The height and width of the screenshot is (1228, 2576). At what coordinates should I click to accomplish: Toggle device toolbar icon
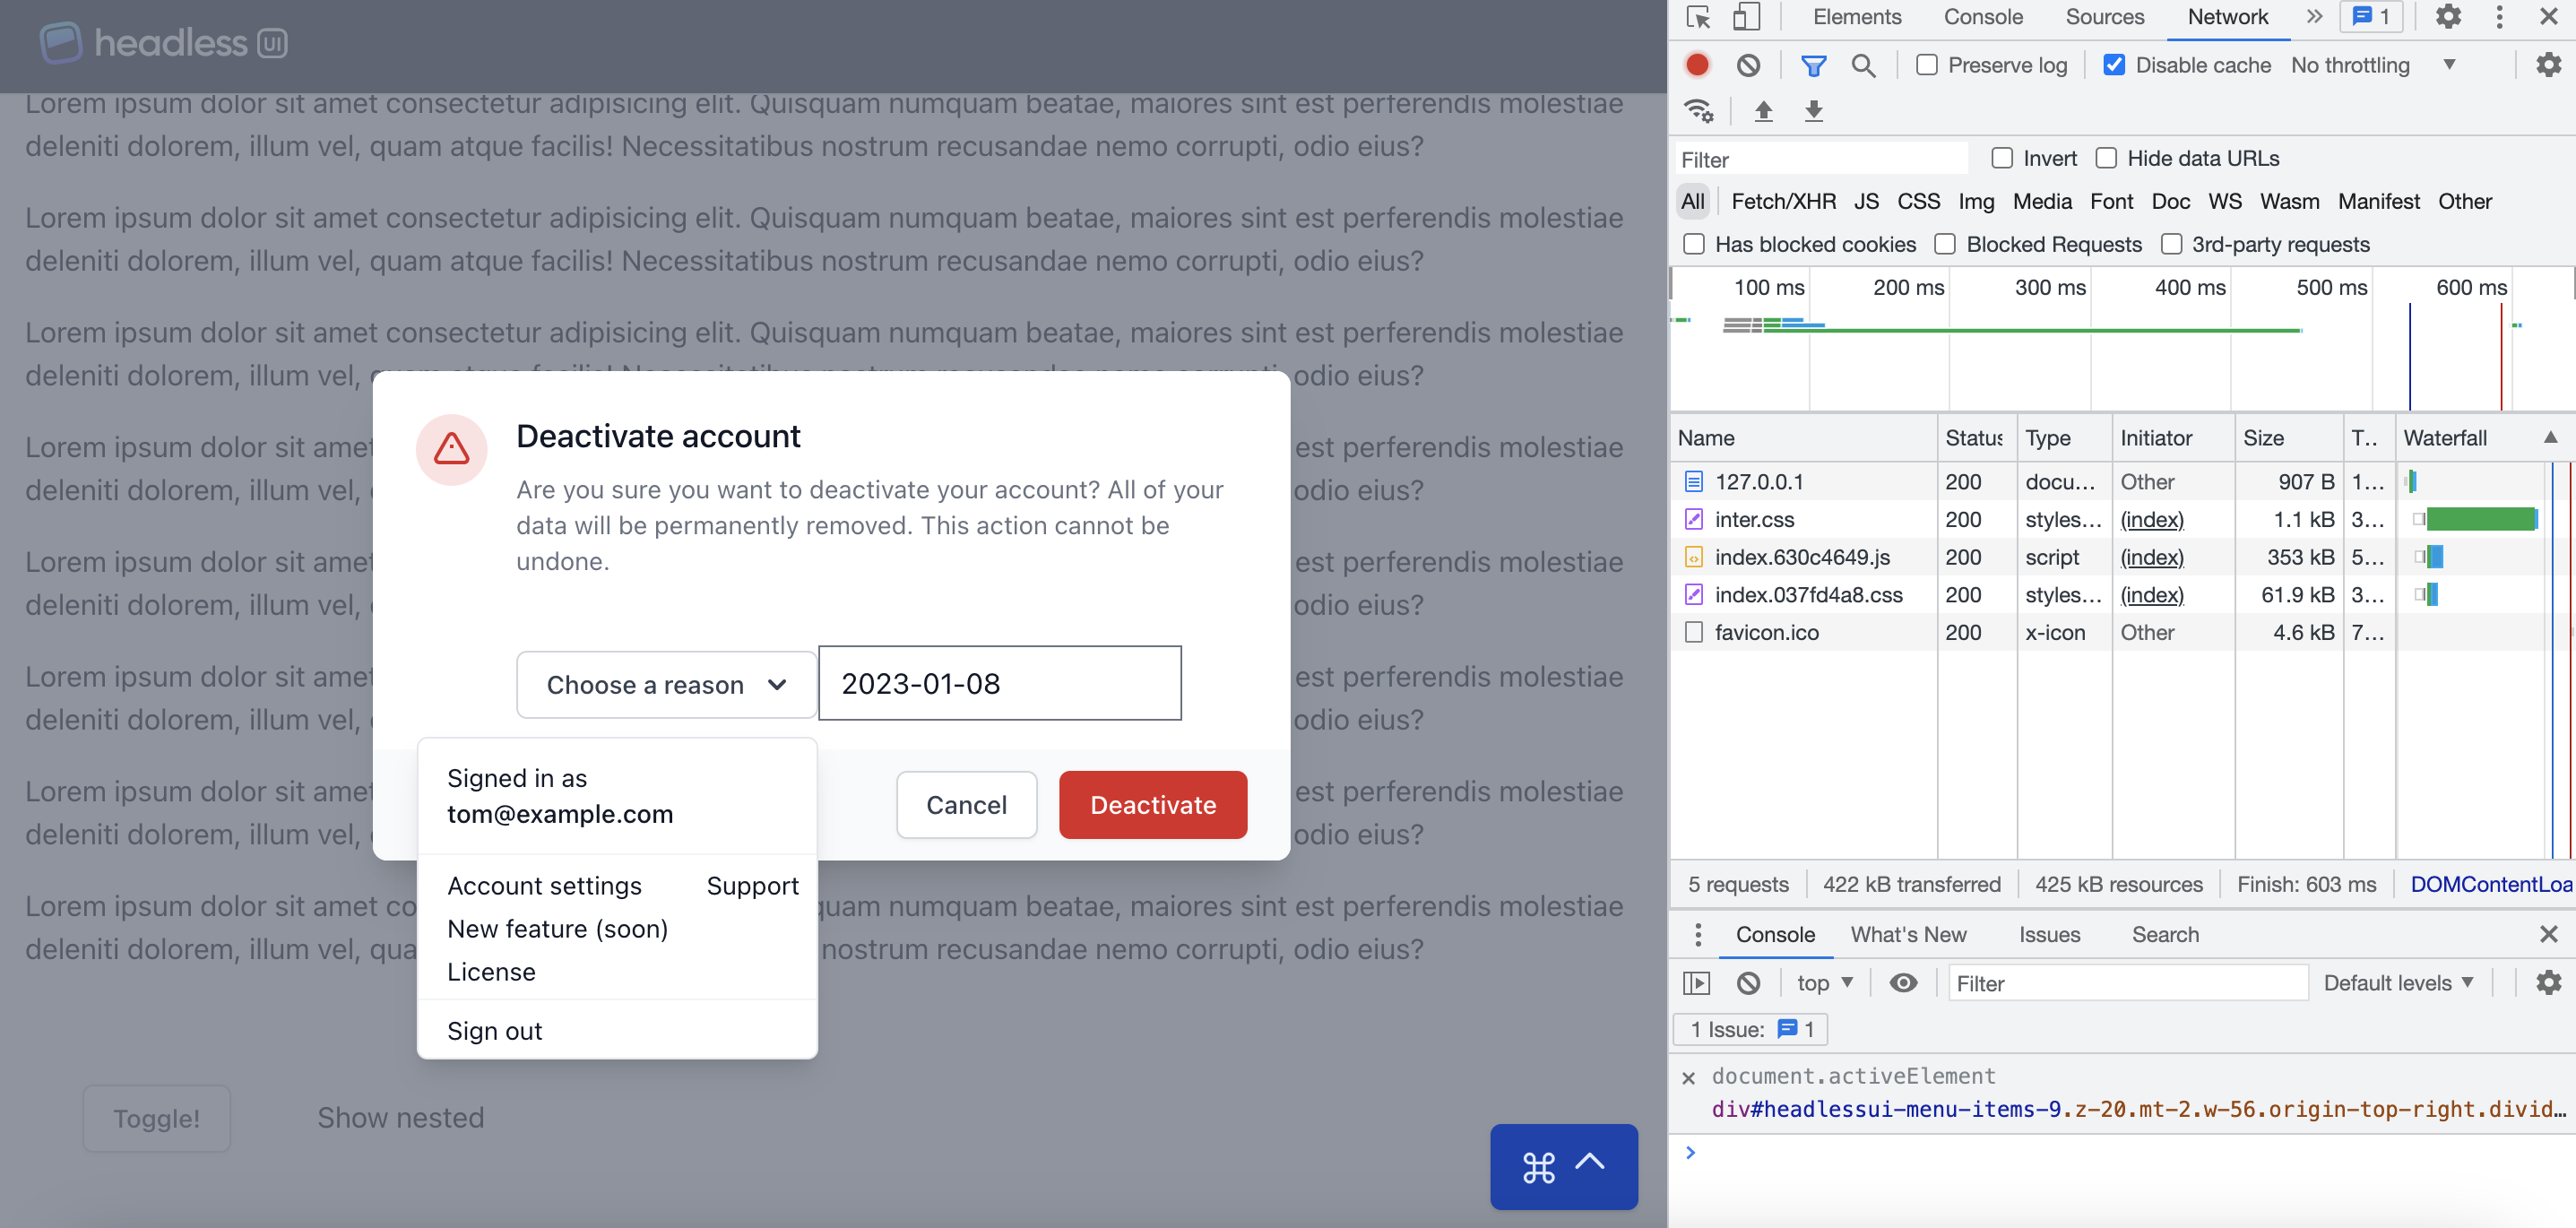(x=1746, y=17)
